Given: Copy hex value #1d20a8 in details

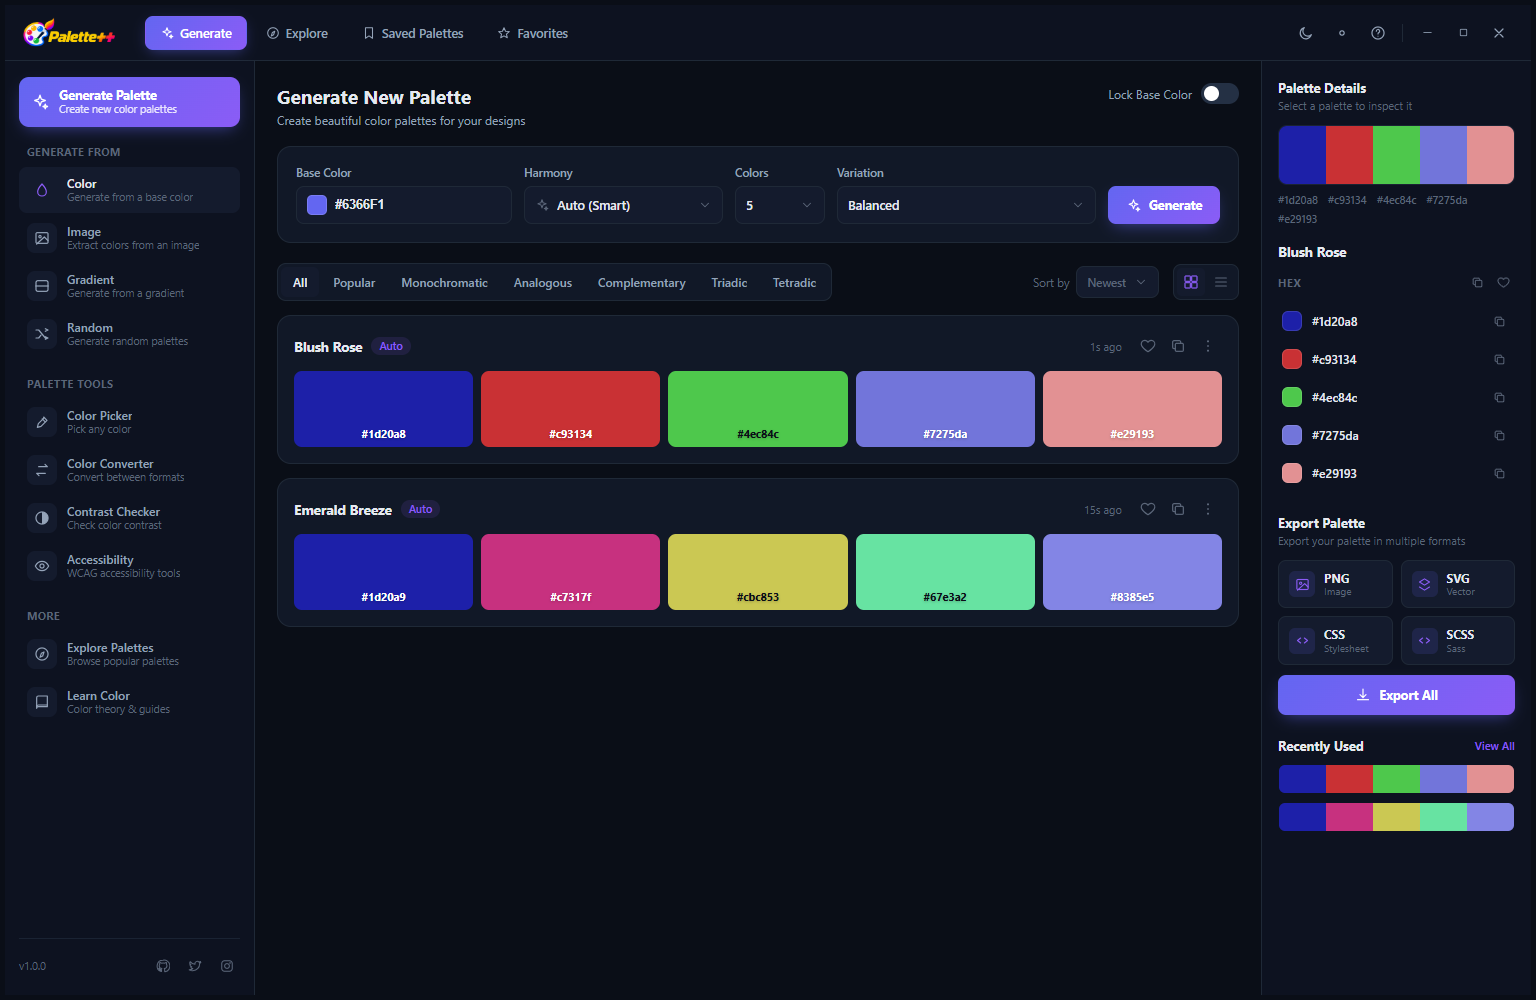Looking at the screenshot, I should pyautogui.click(x=1499, y=322).
